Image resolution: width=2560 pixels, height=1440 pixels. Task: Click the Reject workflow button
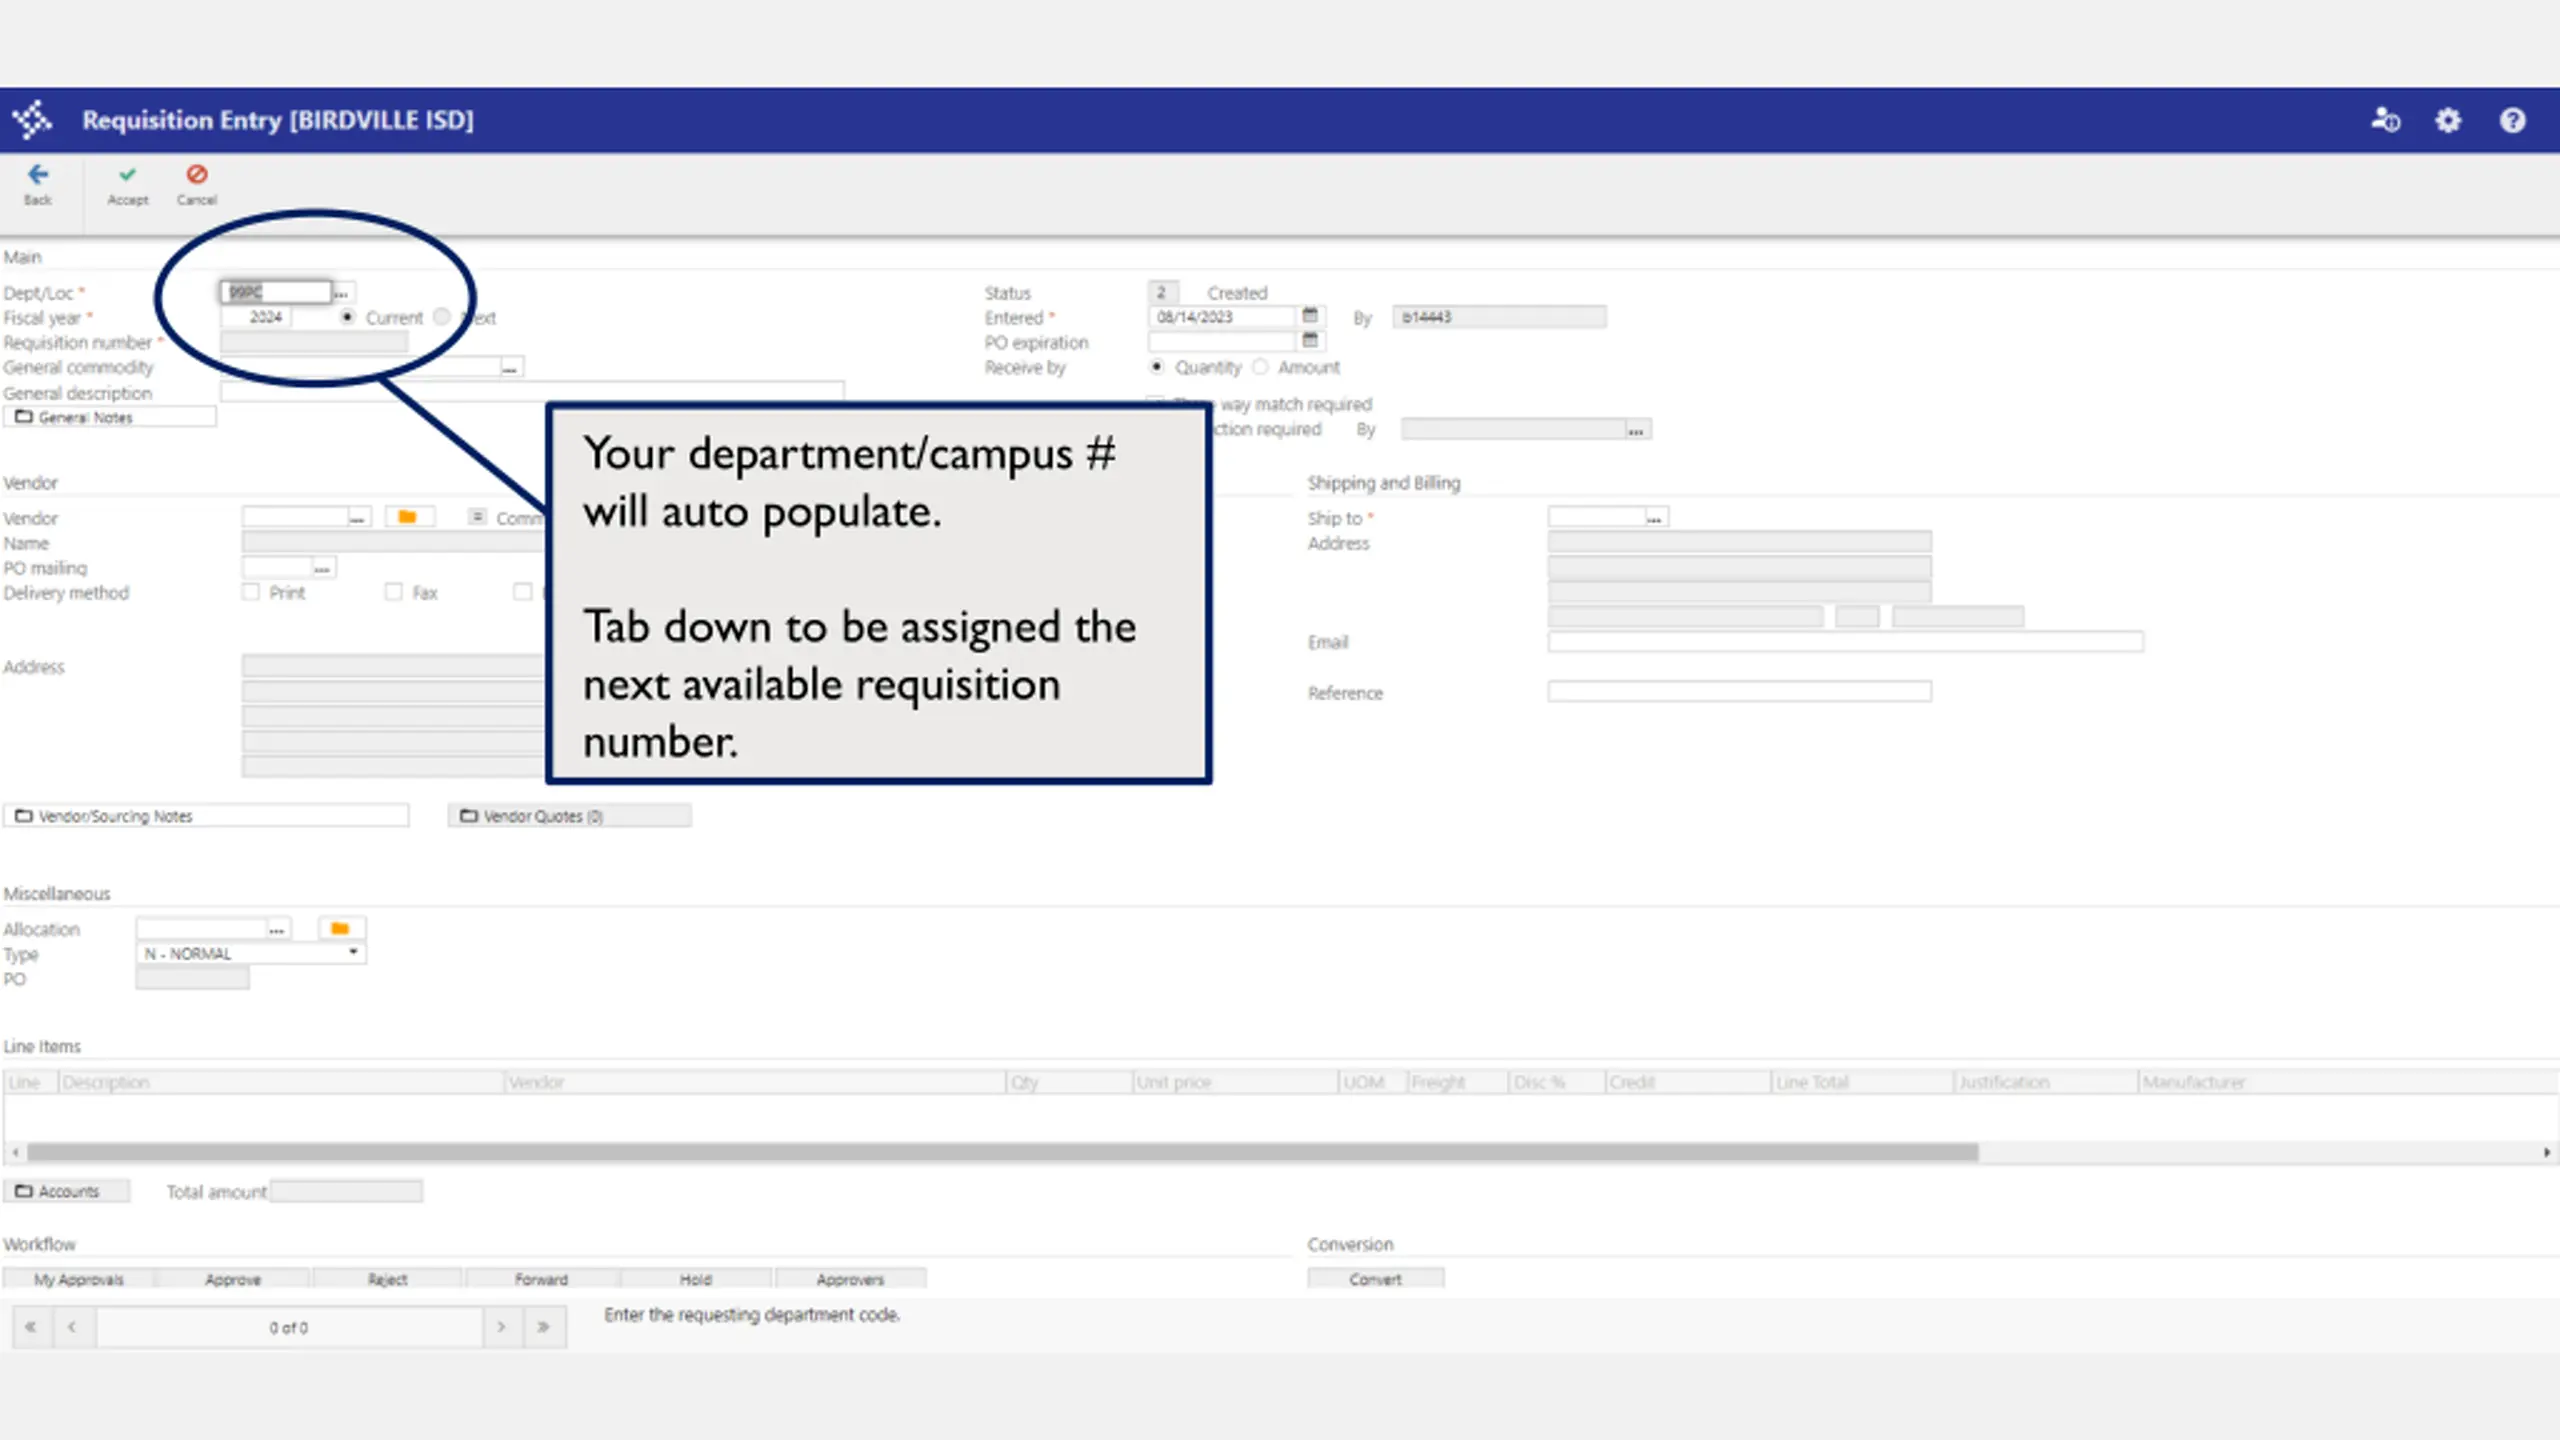click(387, 1279)
